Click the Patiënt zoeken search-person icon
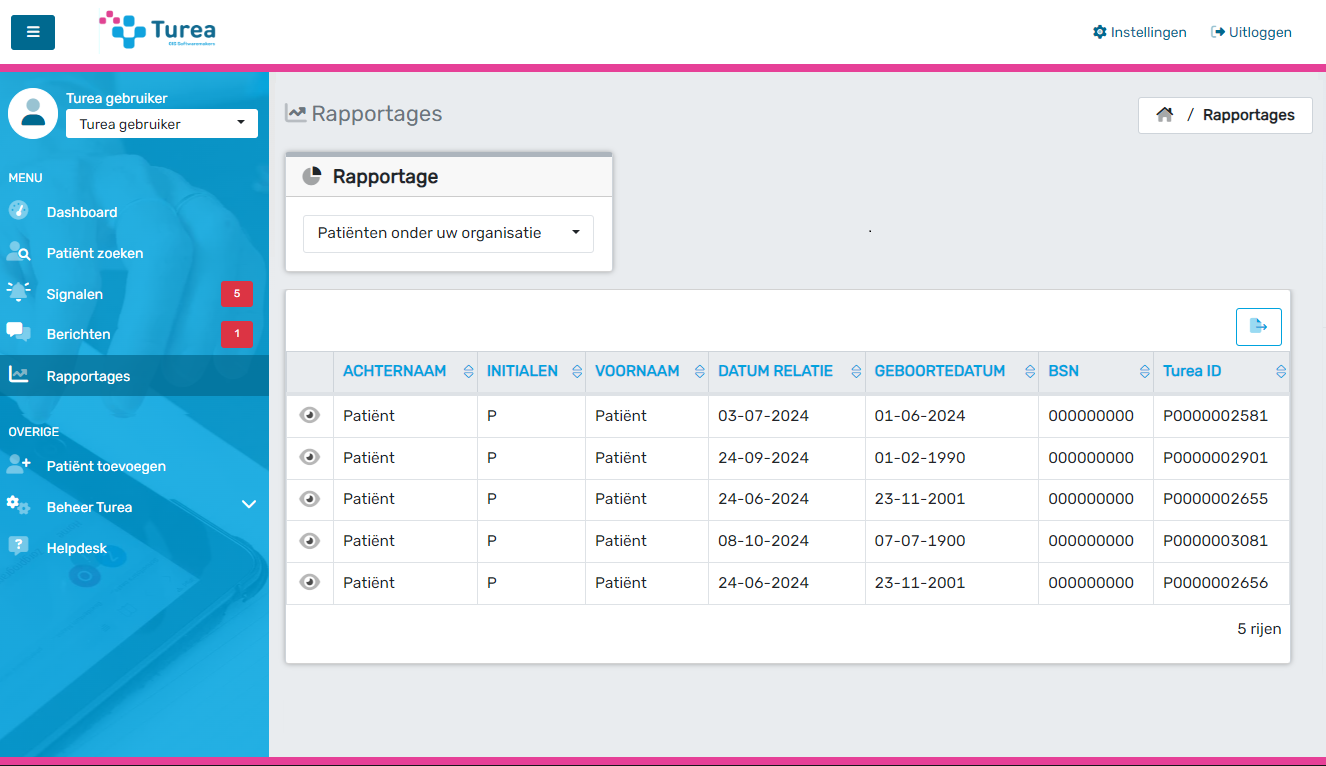 pos(18,252)
